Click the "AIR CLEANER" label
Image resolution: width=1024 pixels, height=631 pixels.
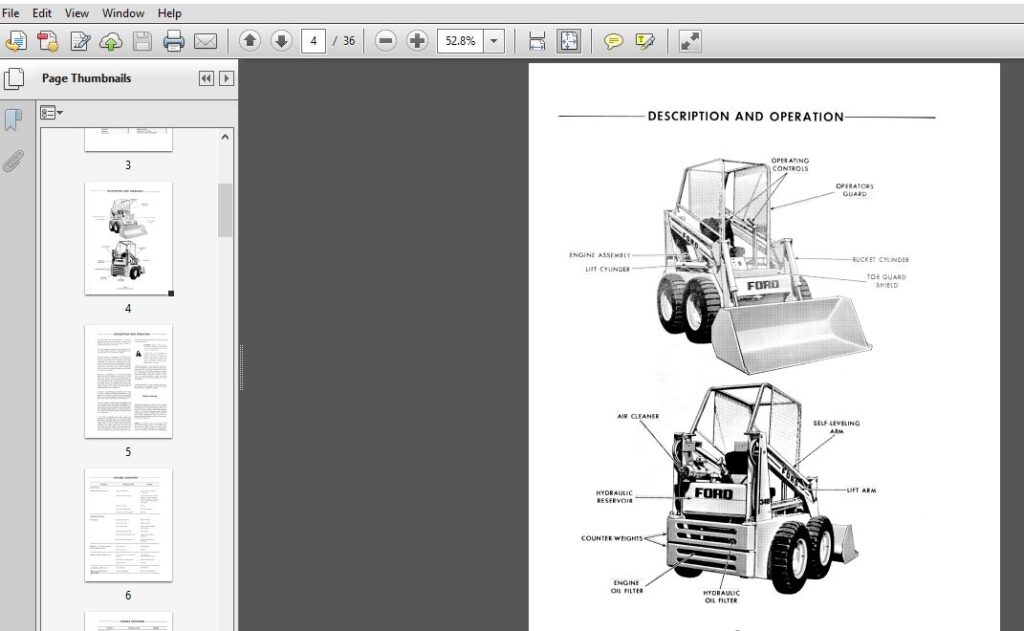point(638,416)
